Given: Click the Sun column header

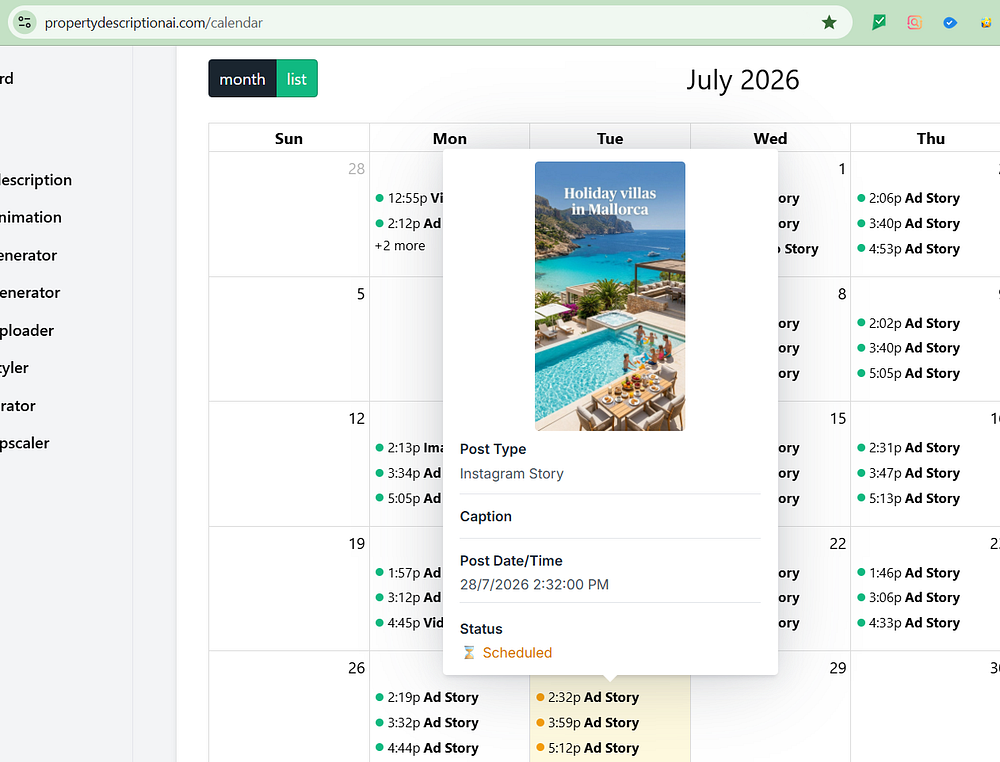Looking at the screenshot, I should pyautogui.click(x=289, y=138).
